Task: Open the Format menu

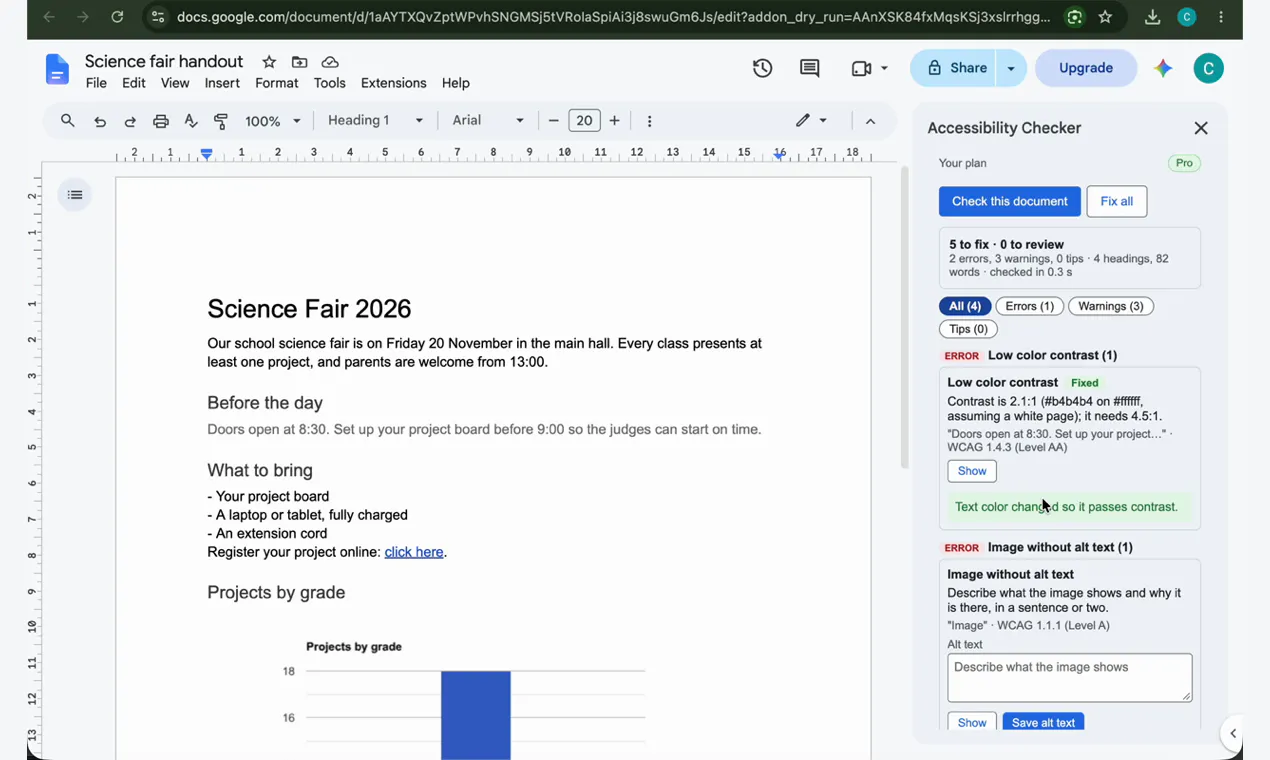Action: click(x=277, y=83)
